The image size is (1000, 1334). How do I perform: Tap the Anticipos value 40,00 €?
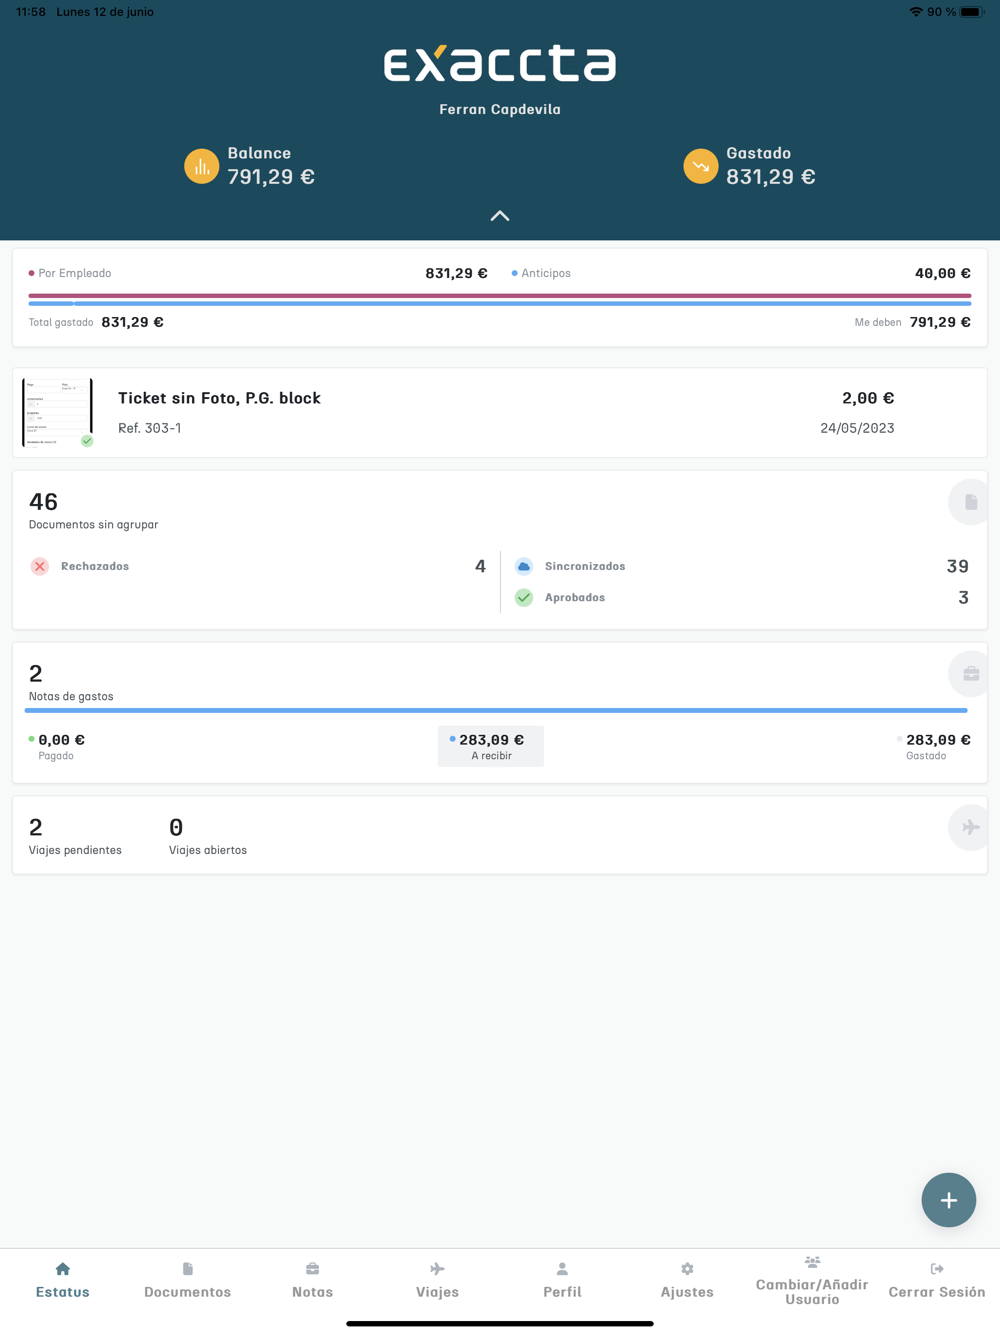click(x=943, y=273)
